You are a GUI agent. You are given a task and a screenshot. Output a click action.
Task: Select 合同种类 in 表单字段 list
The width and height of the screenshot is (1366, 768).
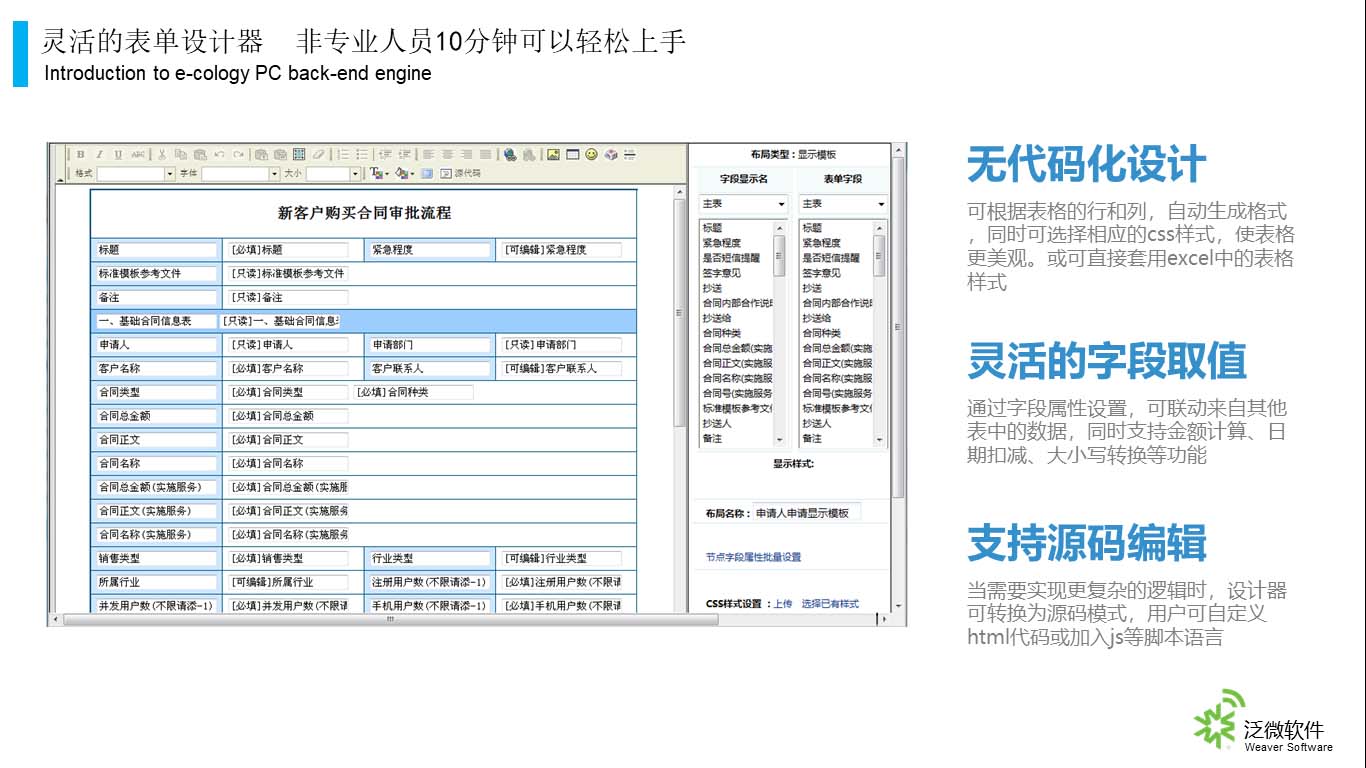822,333
